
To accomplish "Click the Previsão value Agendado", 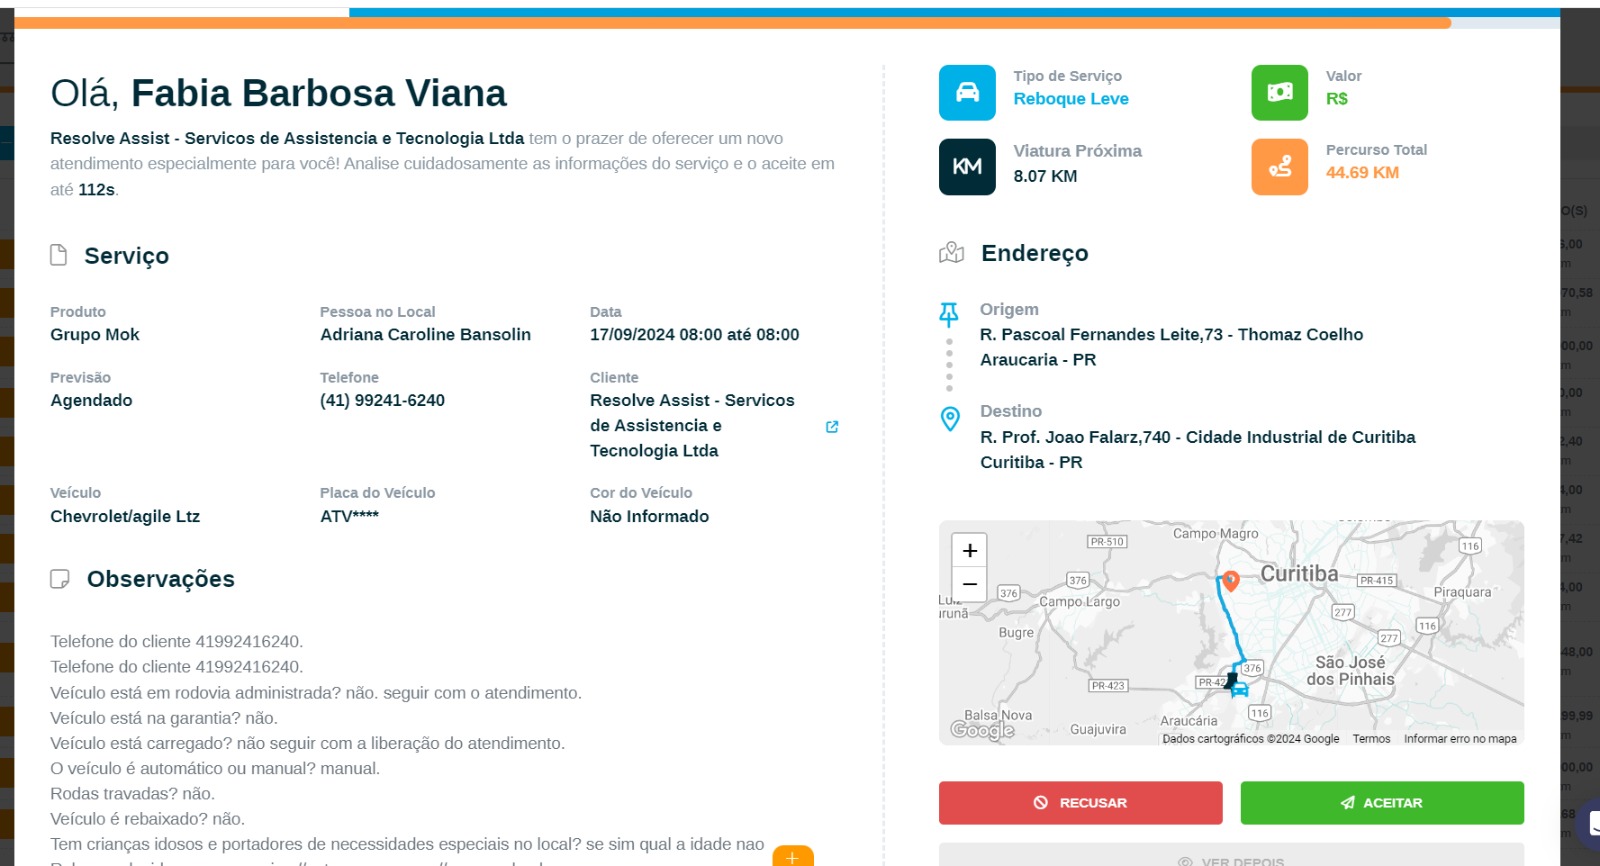I will pyautogui.click(x=91, y=401).
